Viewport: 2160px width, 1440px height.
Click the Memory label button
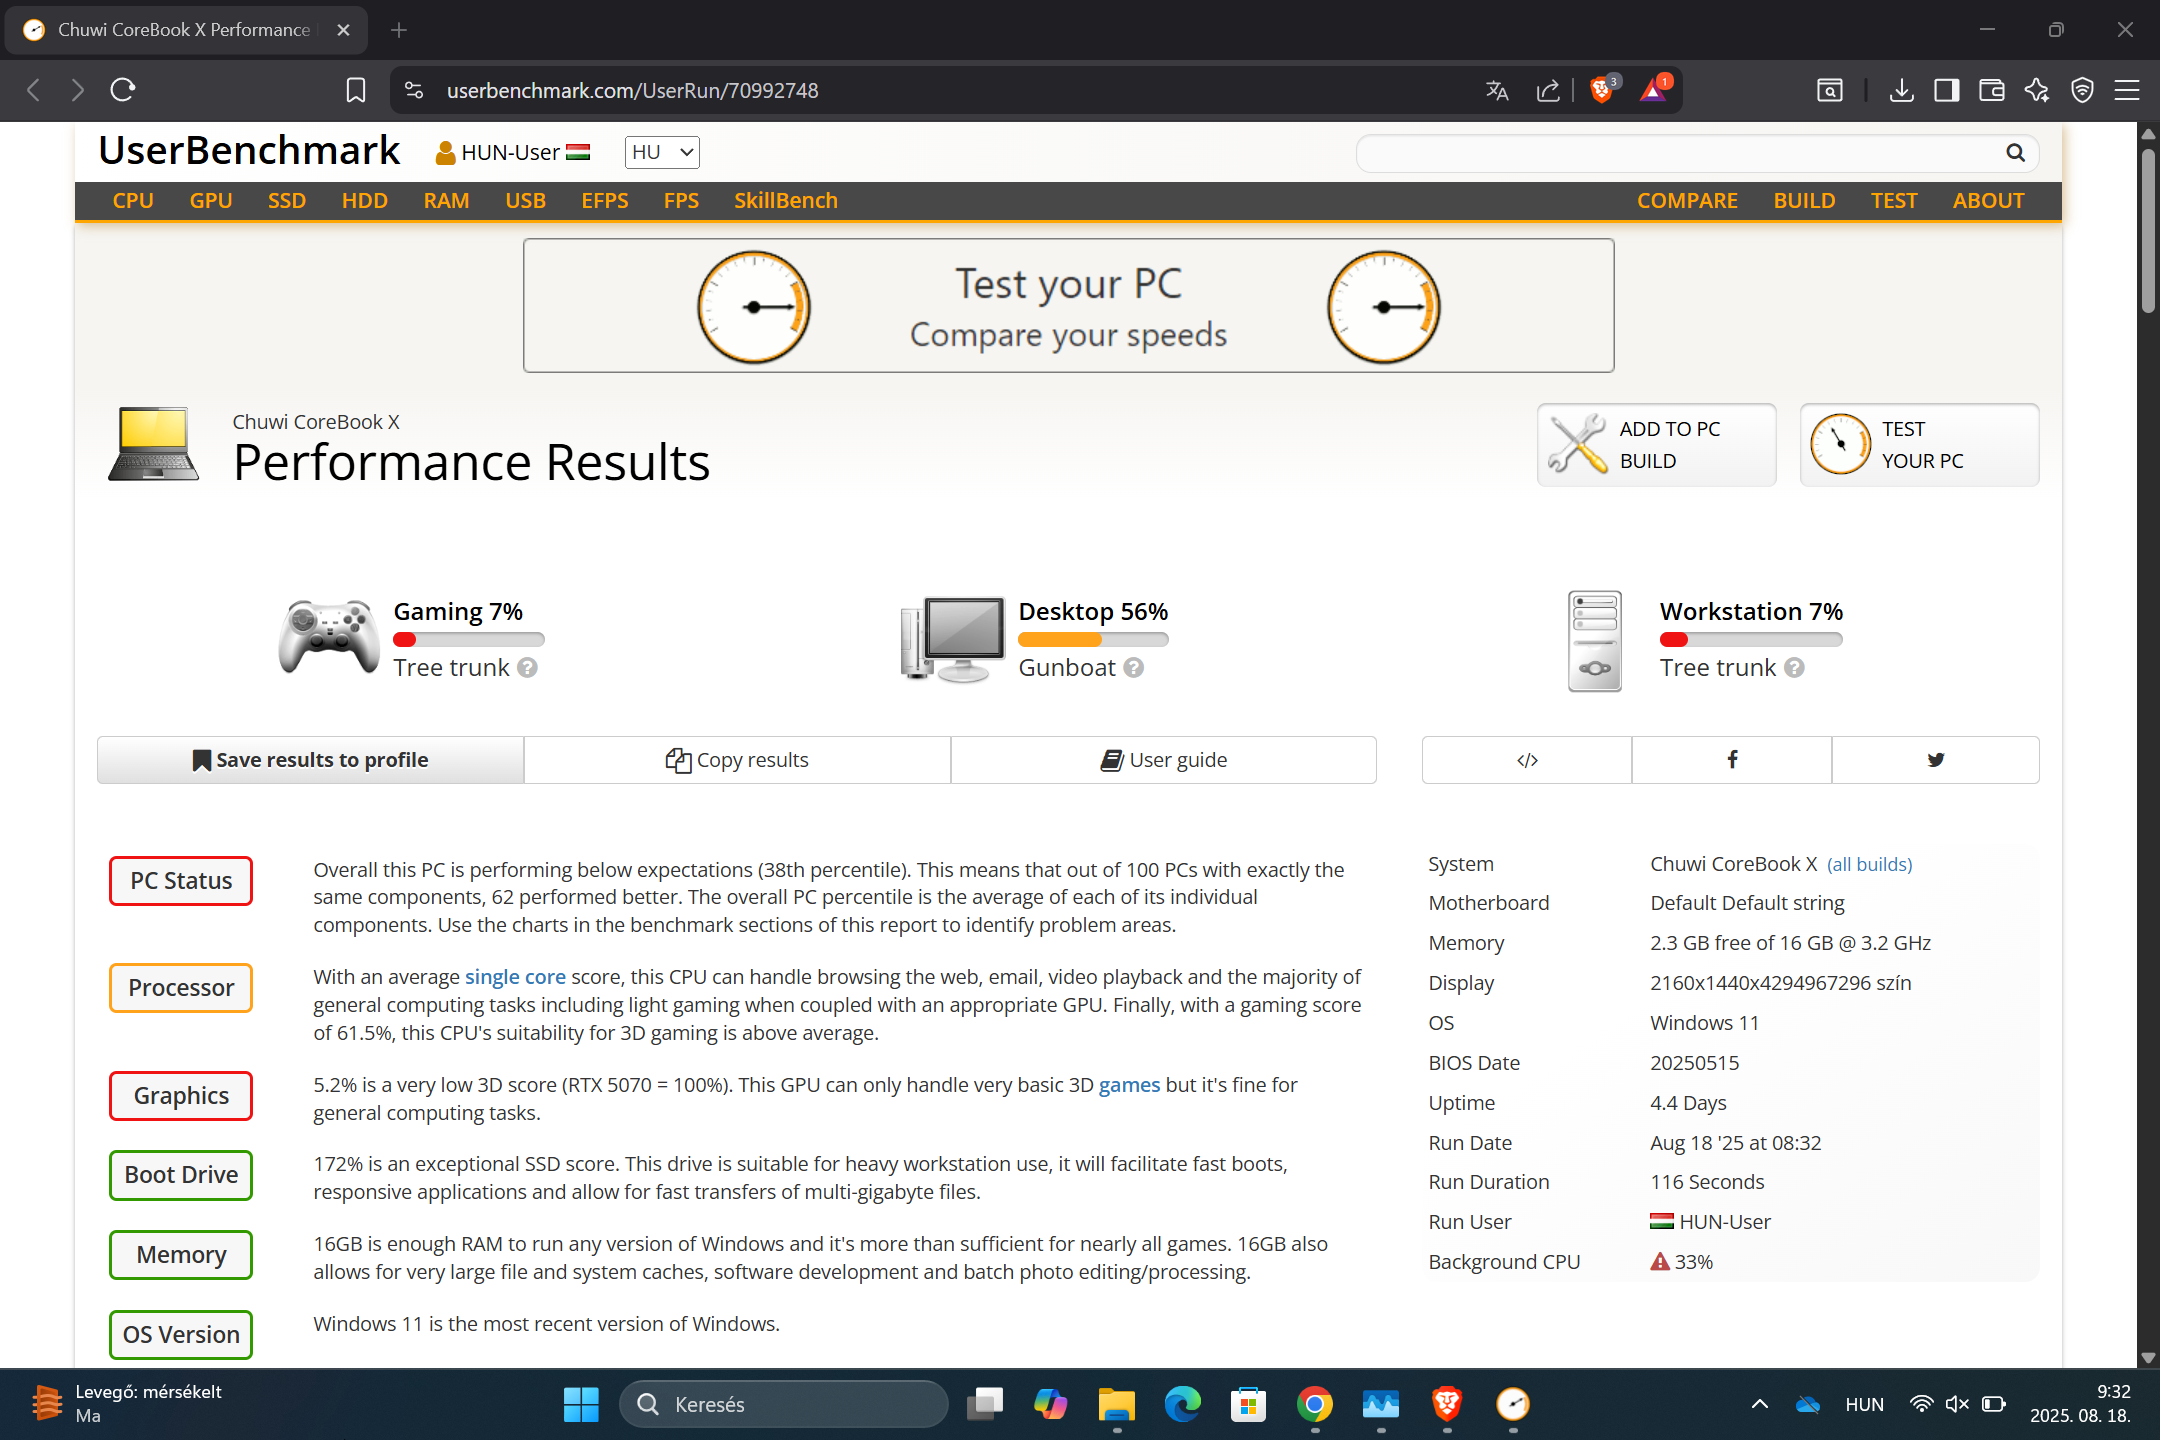tap(181, 1255)
